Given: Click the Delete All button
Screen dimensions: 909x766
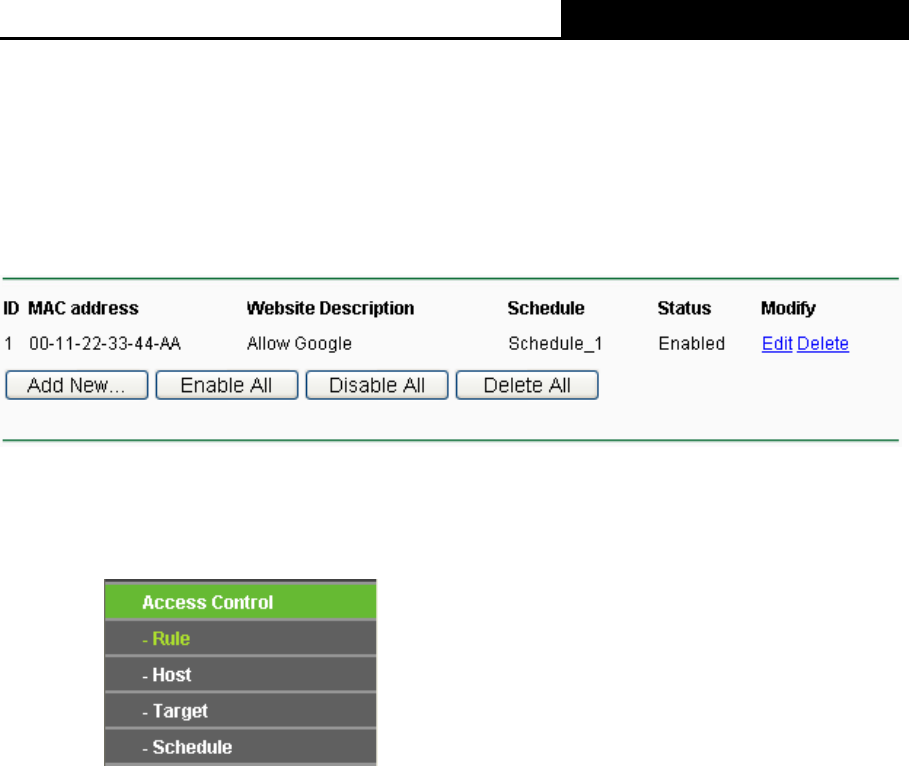Looking at the screenshot, I should [527, 385].
